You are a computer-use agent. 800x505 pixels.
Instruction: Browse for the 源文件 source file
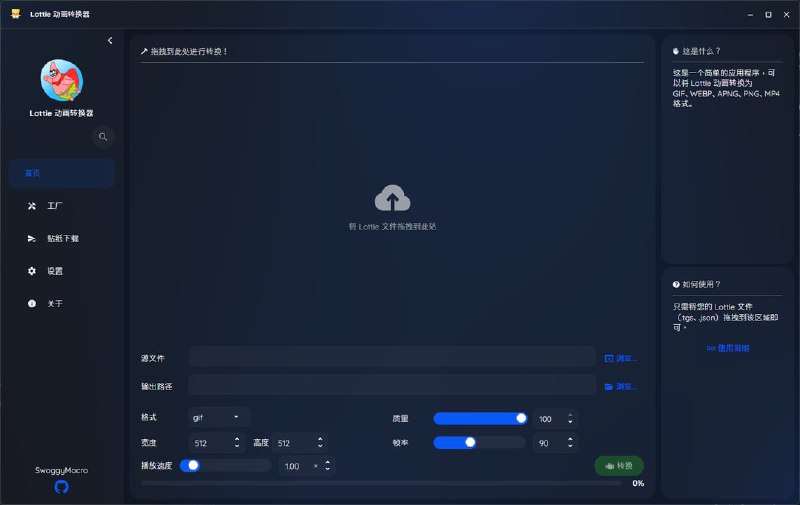pyautogui.click(x=621, y=358)
